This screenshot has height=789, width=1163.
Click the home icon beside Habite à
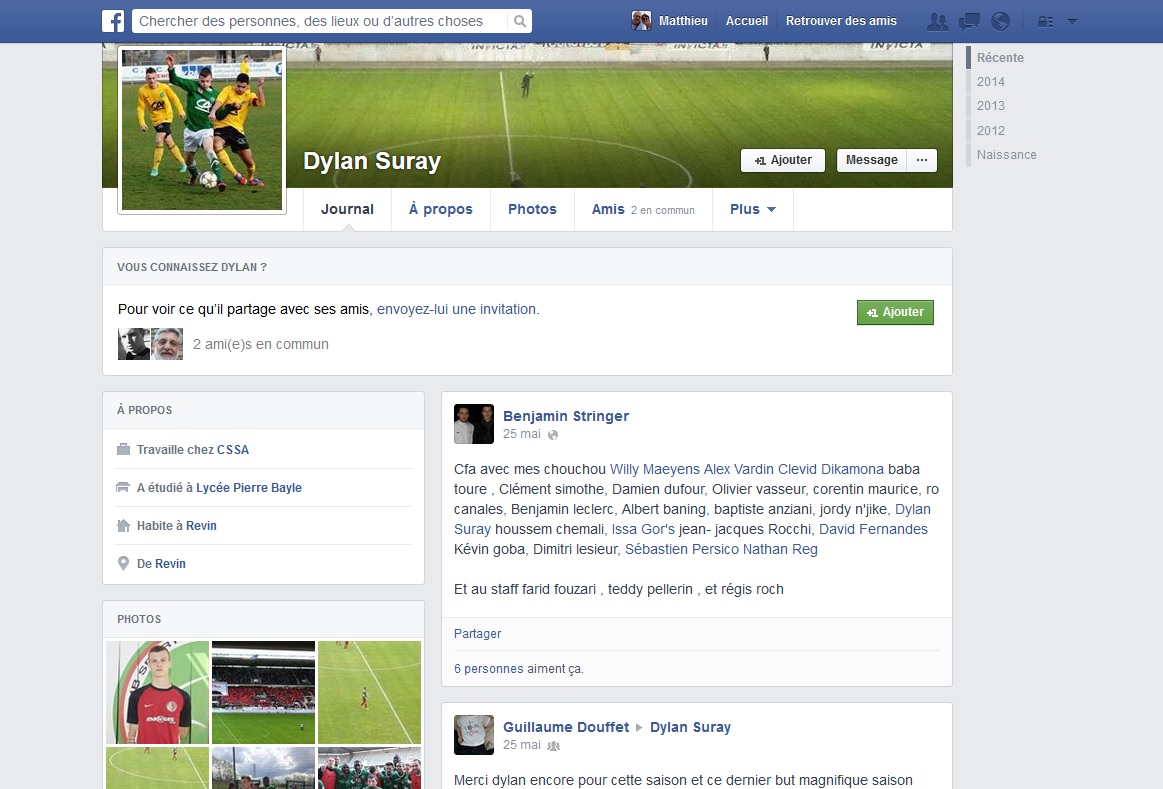point(124,525)
